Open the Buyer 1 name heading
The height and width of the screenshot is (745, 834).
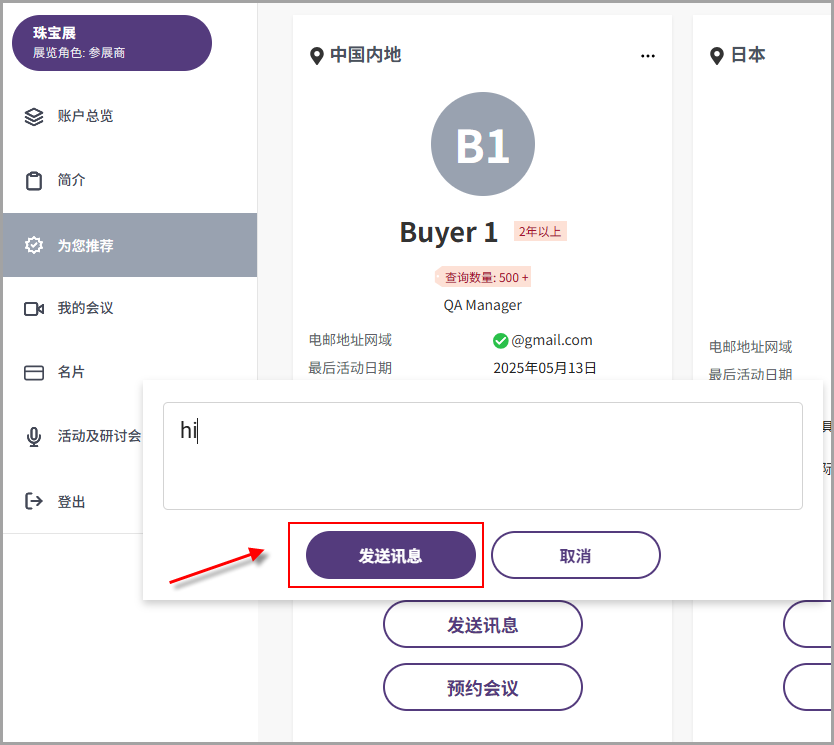click(x=448, y=232)
